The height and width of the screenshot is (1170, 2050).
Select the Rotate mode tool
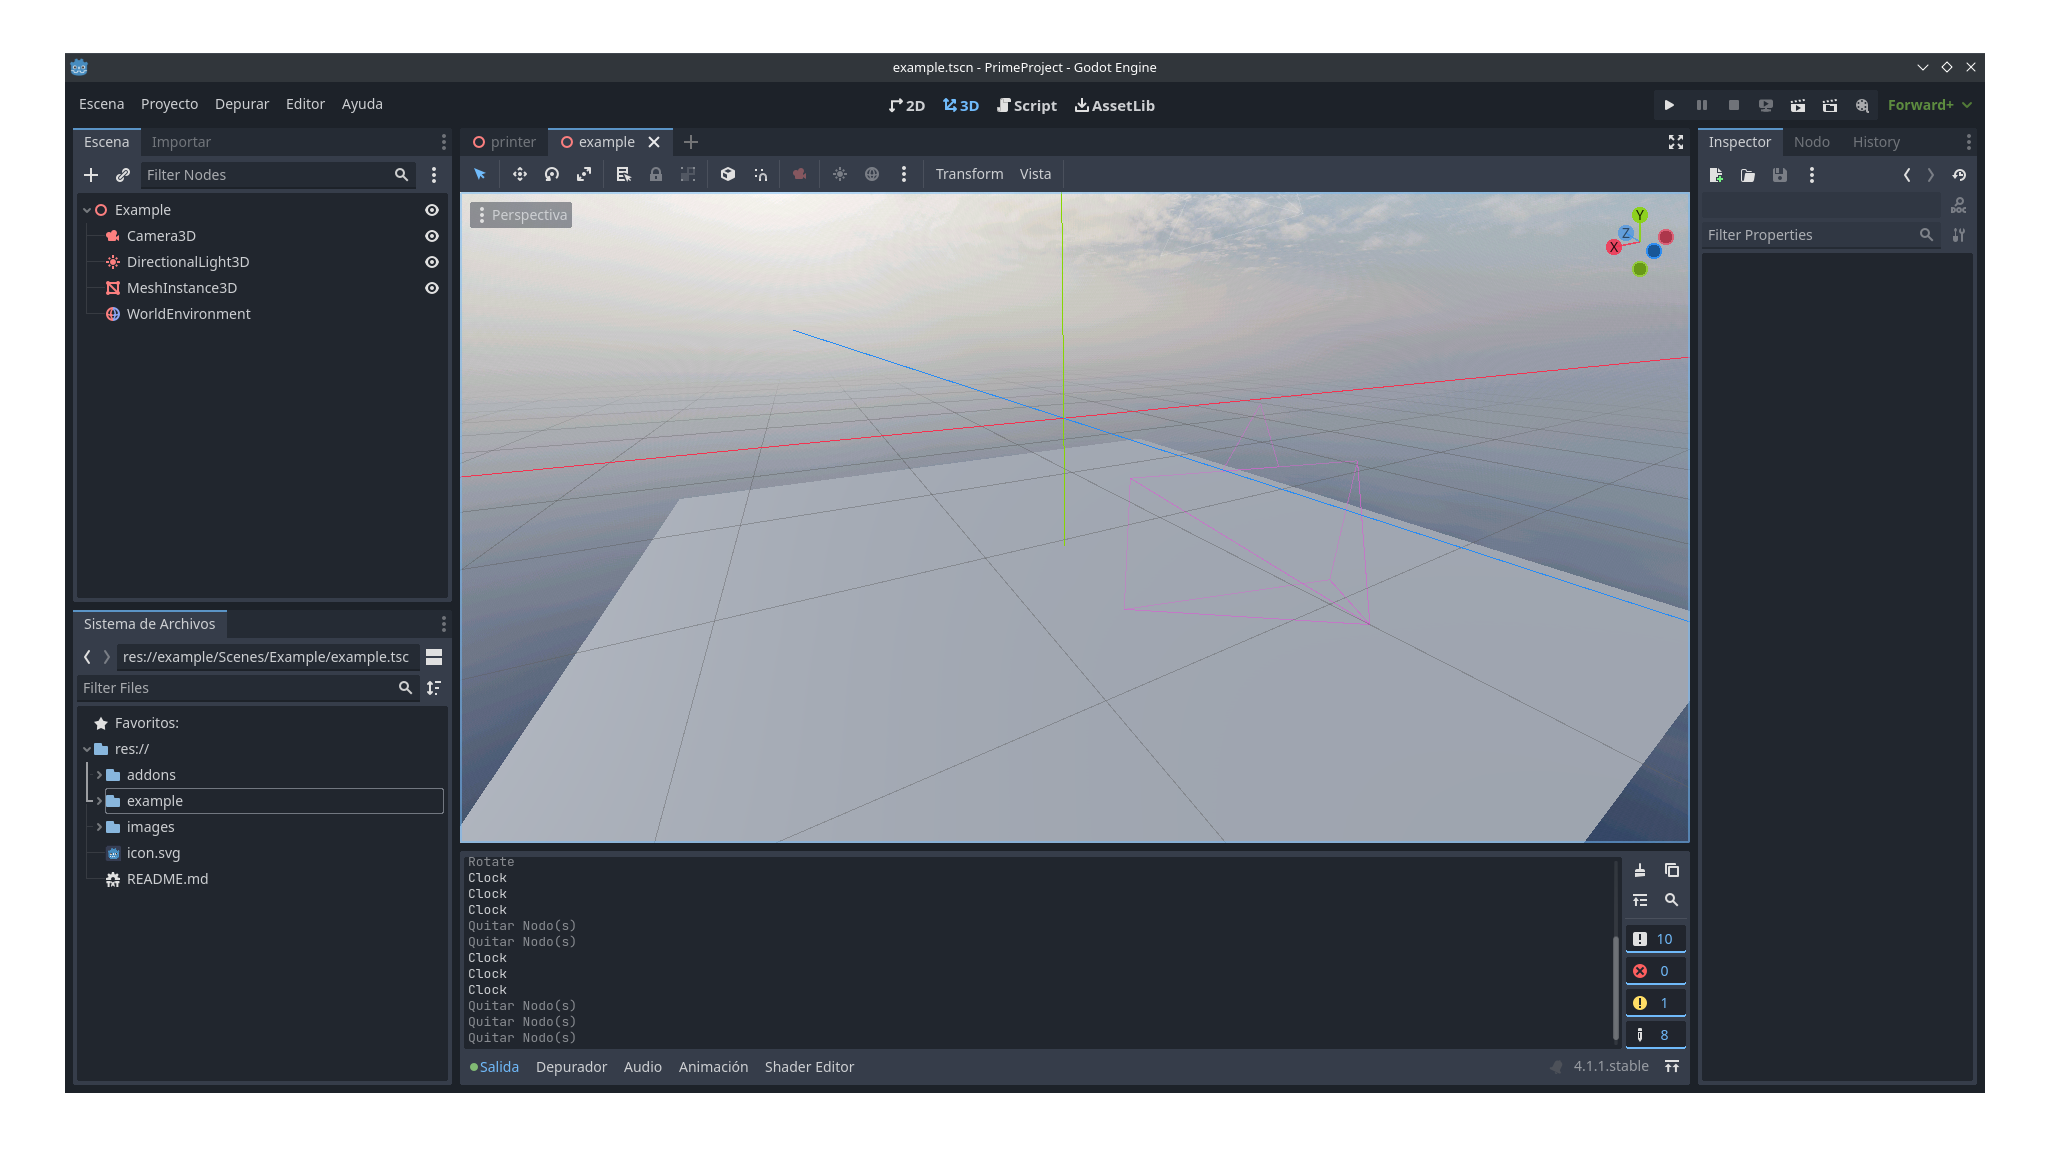(552, 174)
